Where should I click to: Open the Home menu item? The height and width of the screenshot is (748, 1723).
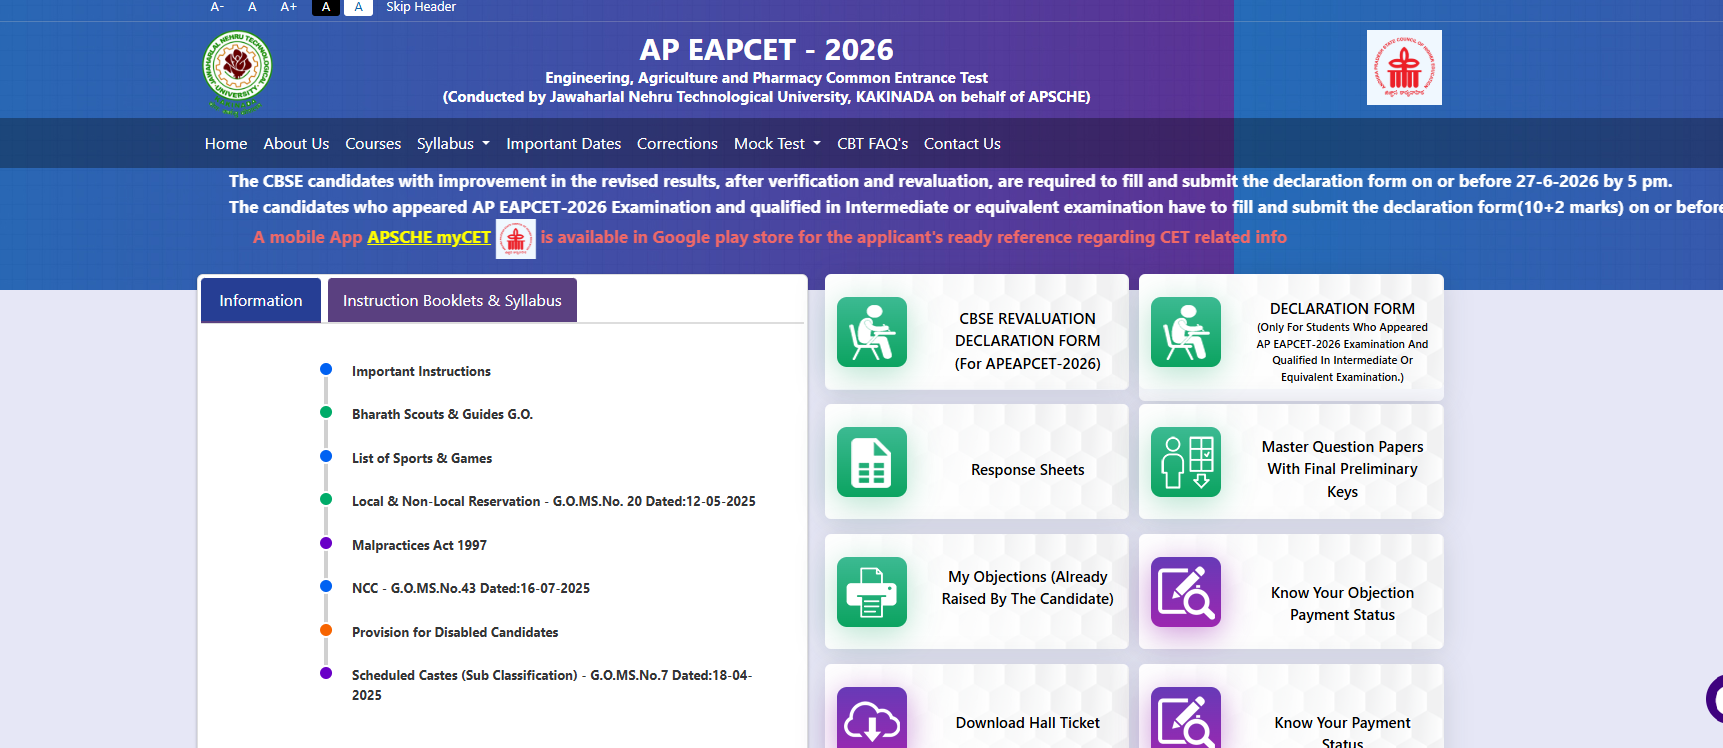tap(226, 143)
